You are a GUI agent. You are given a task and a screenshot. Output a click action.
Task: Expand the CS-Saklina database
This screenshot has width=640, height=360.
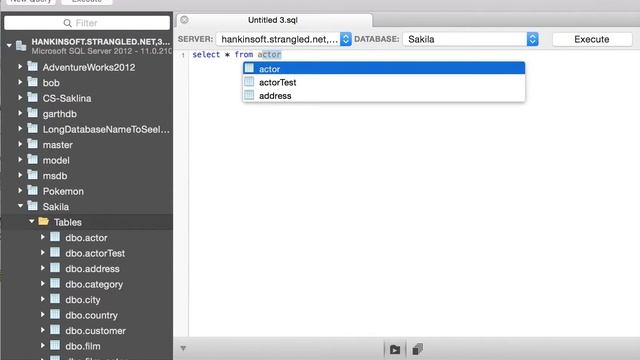[20, 97]
